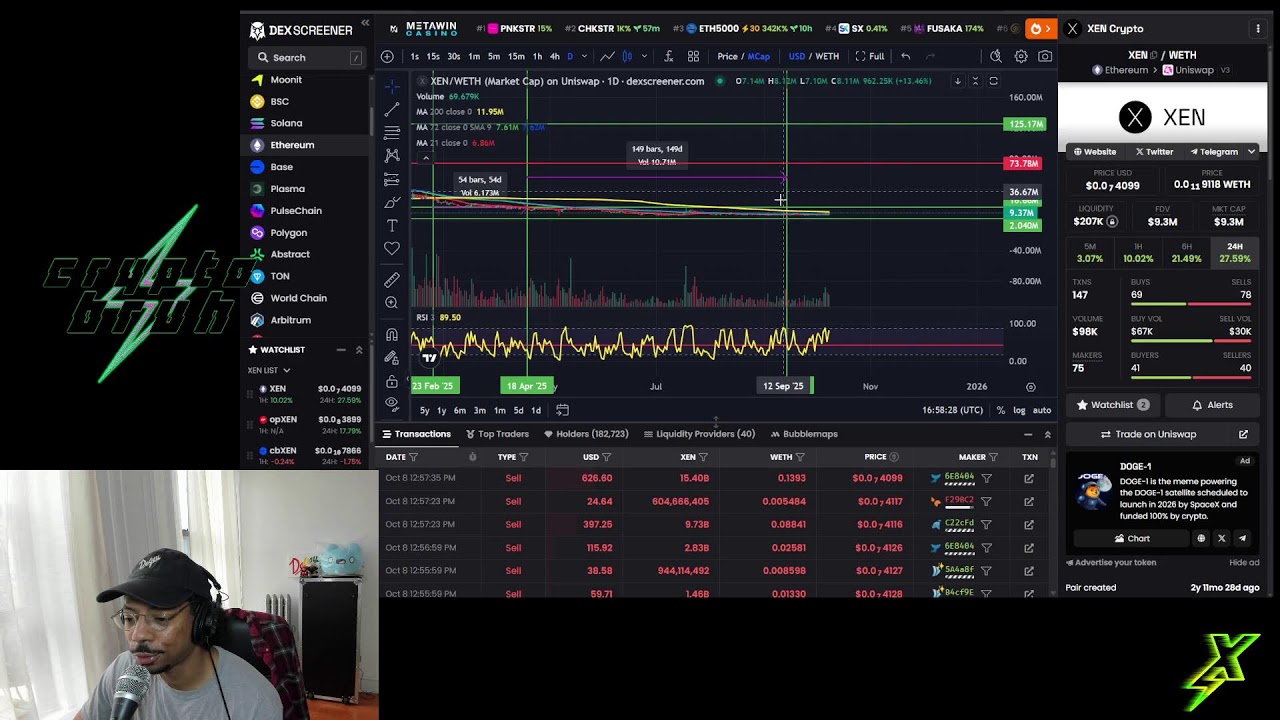The image size is (1280, 720).
Task: Click the Website link button
Action: pyautogui.click(x=1094, y=152)
